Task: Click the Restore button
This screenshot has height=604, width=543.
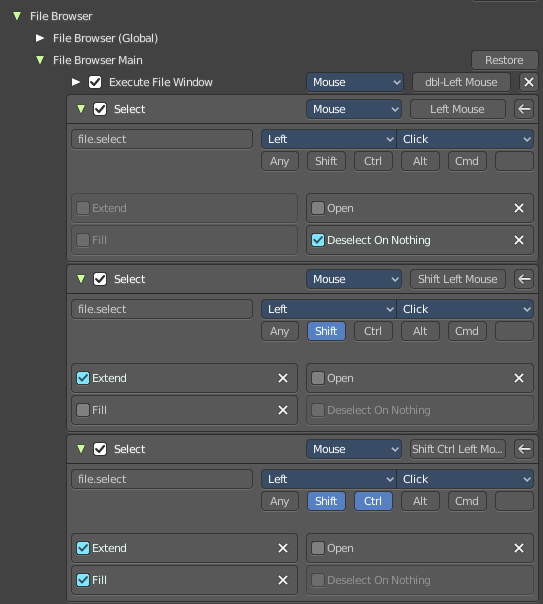Action: click(504, 60)
